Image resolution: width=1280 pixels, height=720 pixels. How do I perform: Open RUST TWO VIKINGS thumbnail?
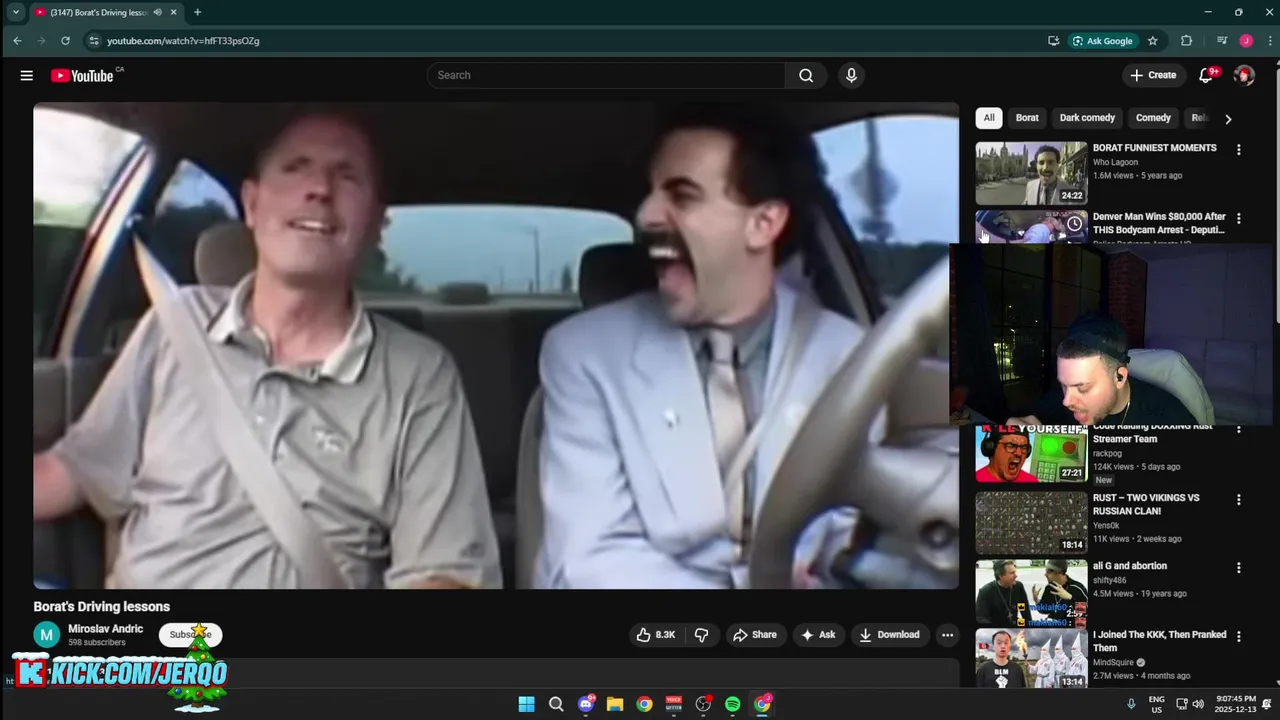[x=1031, y=522]
